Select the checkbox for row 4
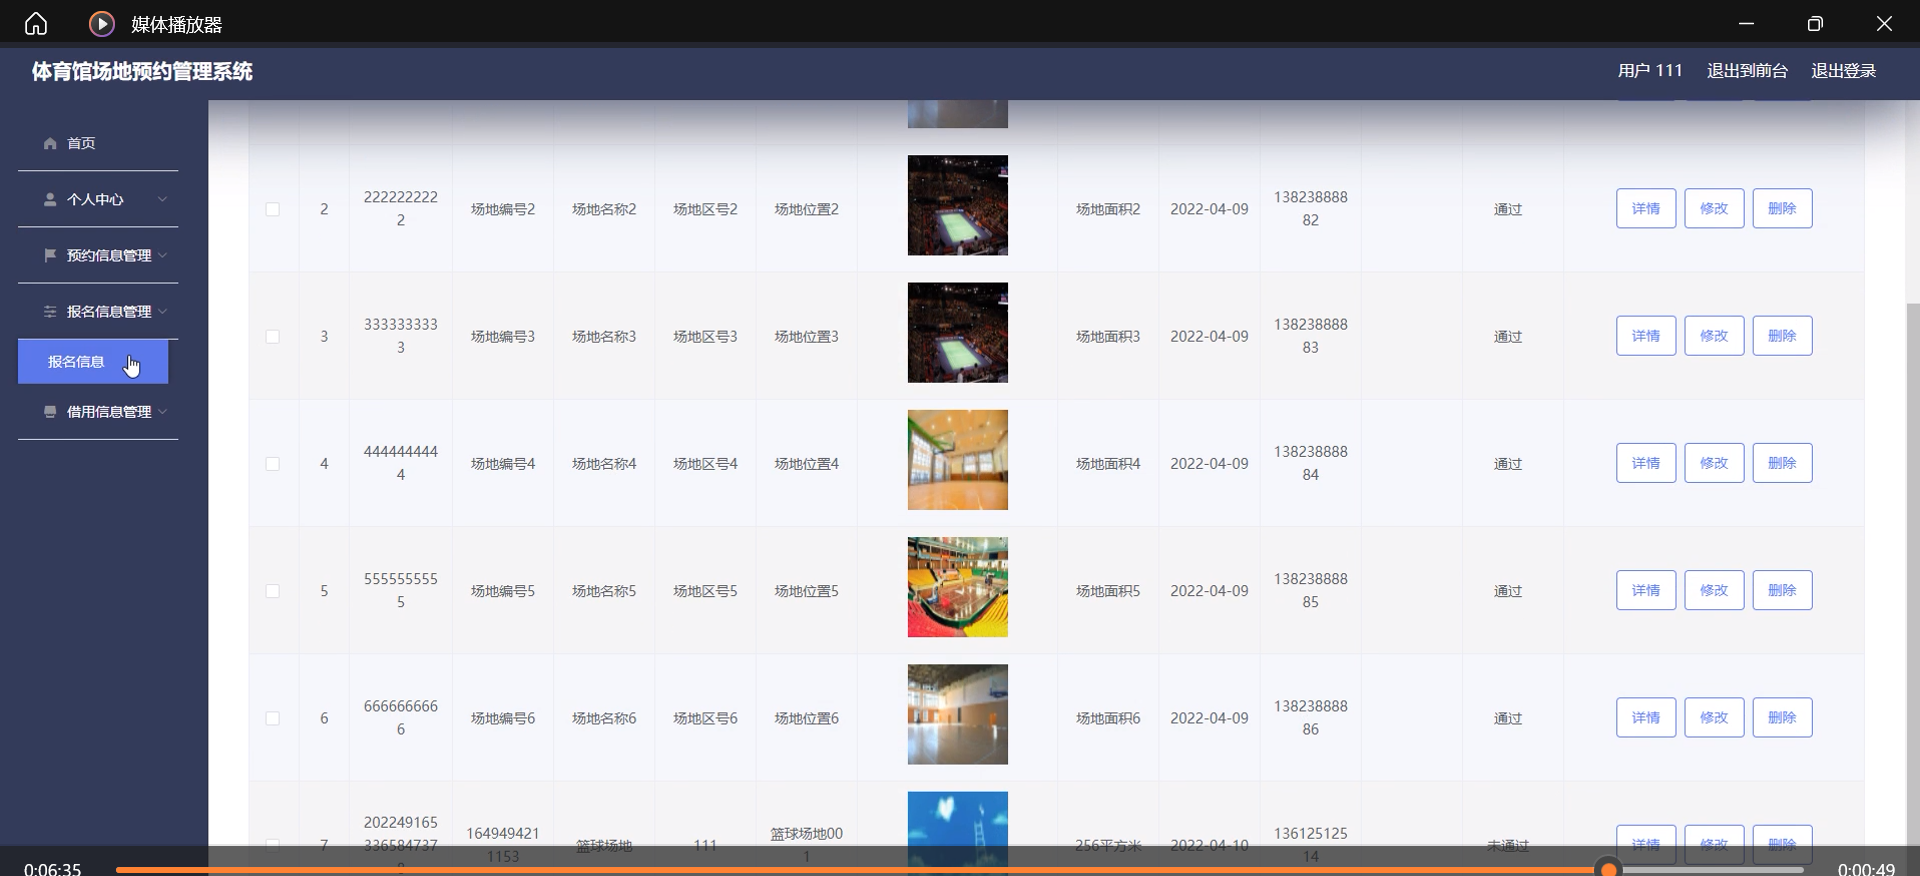Screen dimensions: 1920x876 click(272, 463)
